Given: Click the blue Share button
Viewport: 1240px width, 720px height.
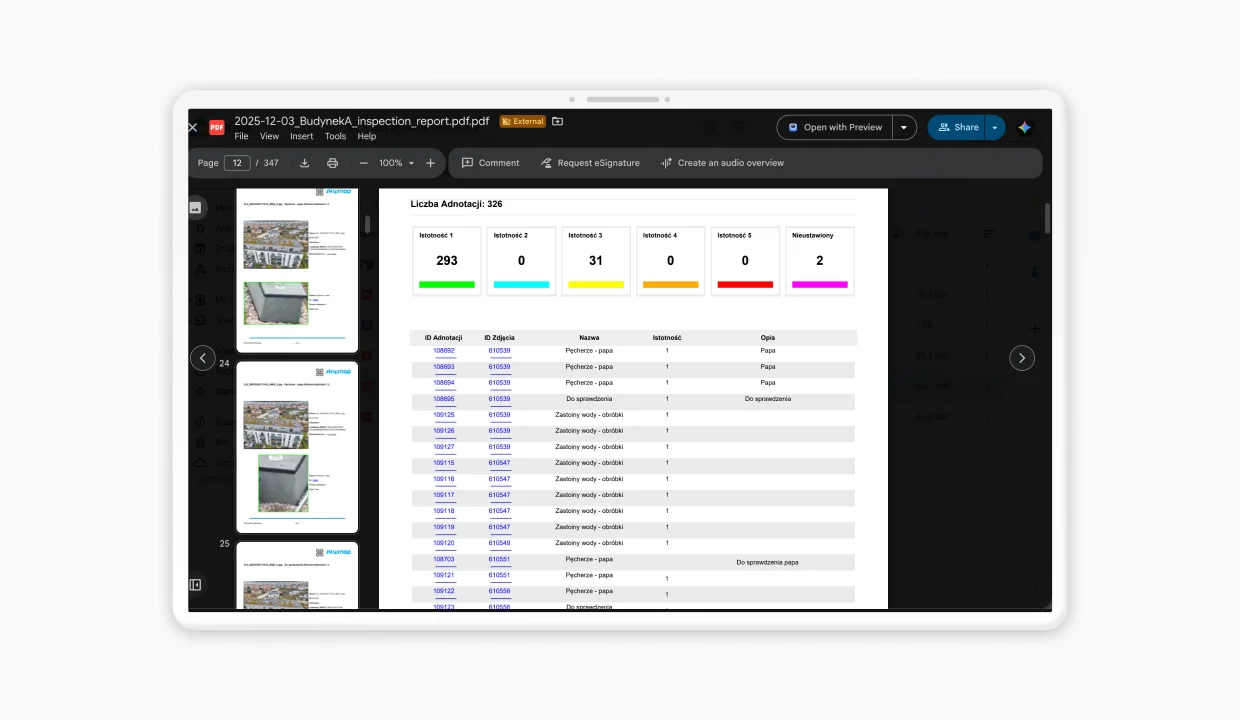Looking at the screenshot, I should point(957,128).
